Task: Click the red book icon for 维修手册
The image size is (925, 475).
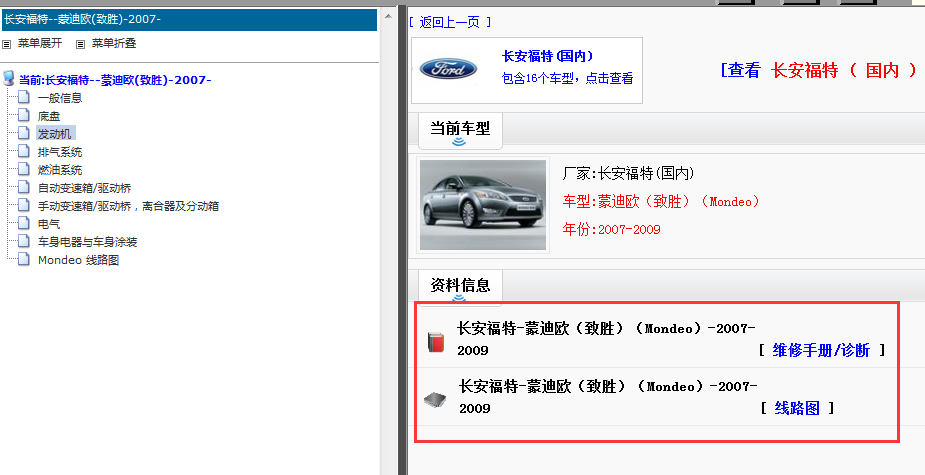Action: [x=435, y=342]
